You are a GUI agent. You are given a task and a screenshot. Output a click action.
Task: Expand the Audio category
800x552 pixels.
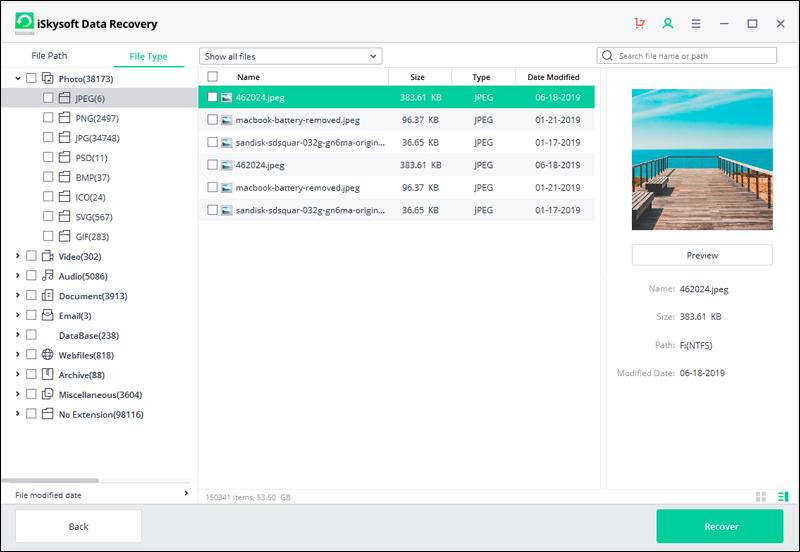pos(18,275)
